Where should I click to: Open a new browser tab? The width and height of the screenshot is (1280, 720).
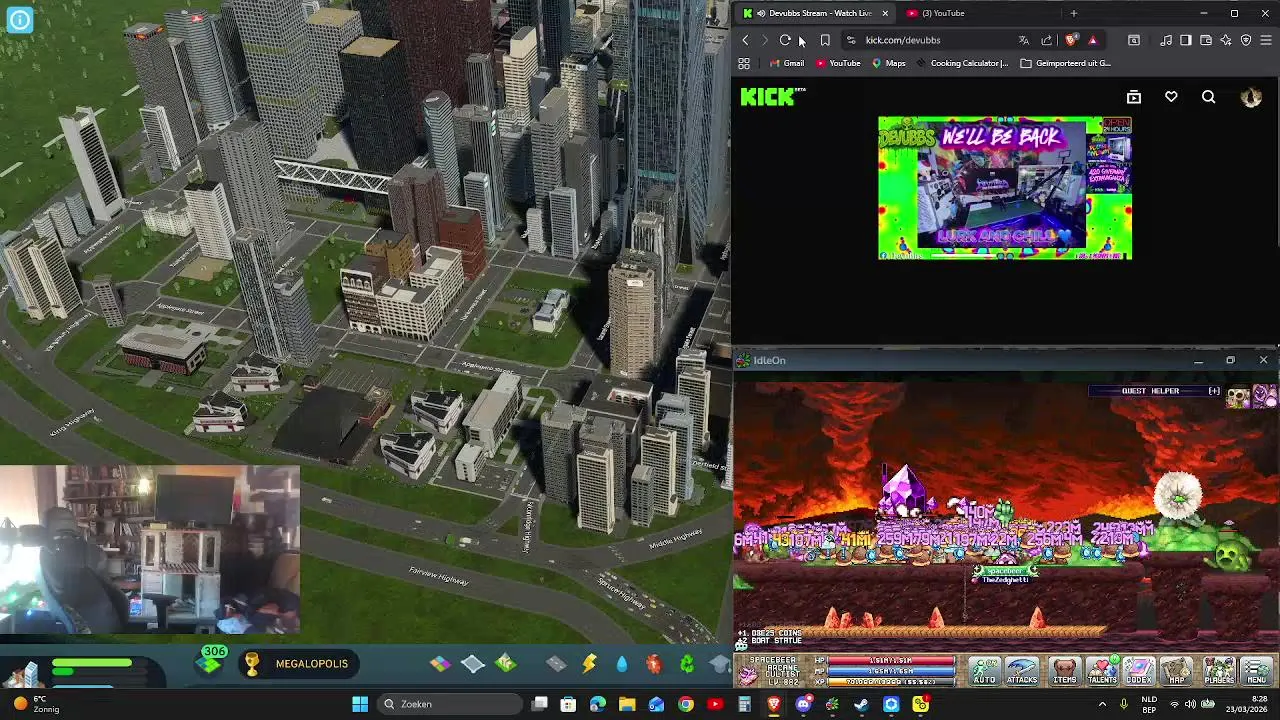pyautogui.click(x=1074, y=13)
